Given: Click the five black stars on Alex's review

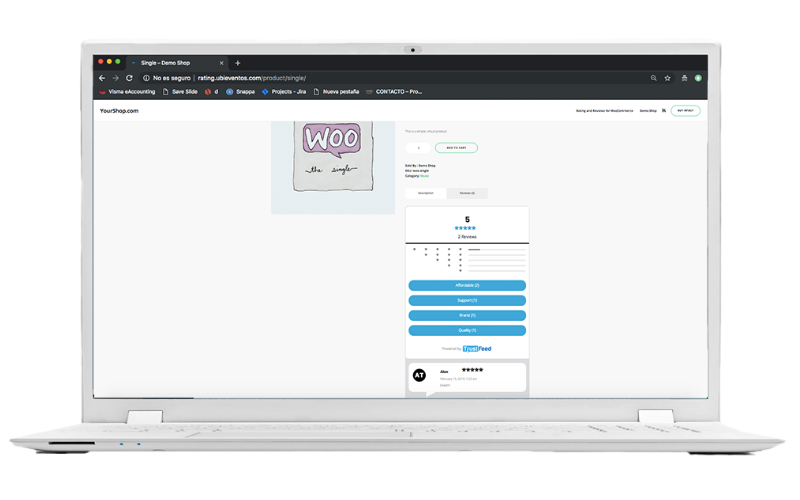Looking at the screenshot, I should click(x=472, y=370).
